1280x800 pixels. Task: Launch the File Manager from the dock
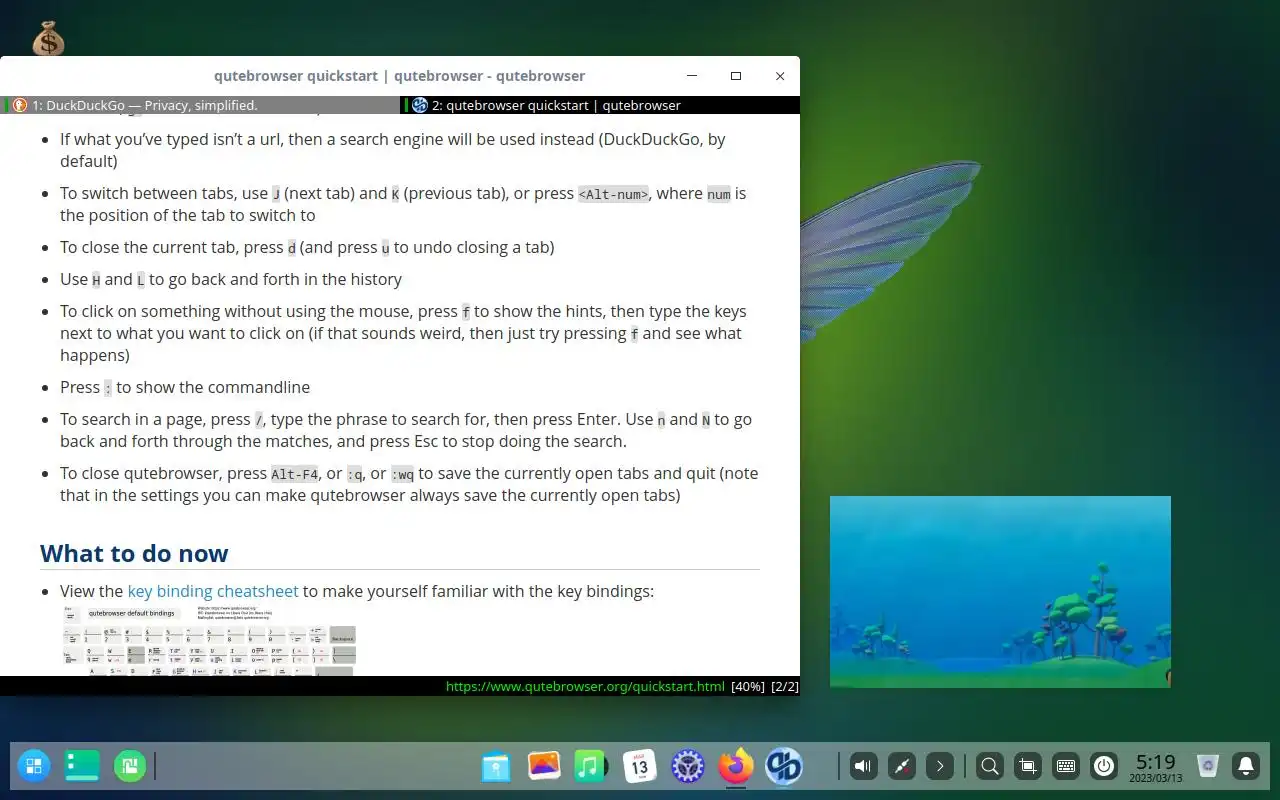[496, 767]
